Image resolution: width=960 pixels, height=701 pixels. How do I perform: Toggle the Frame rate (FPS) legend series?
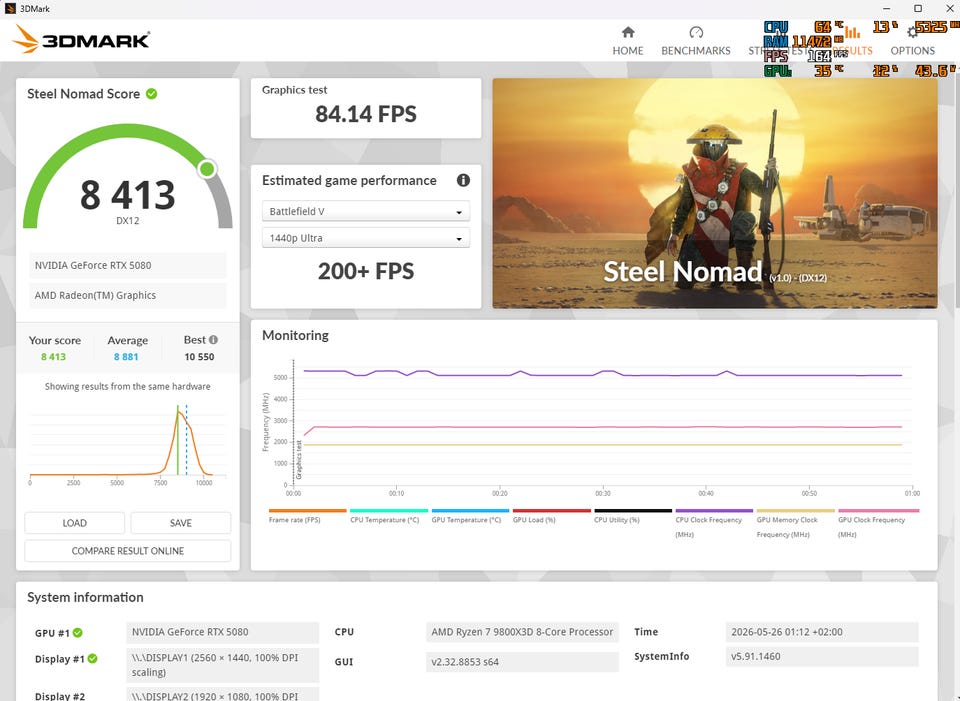tap(294, 520)
